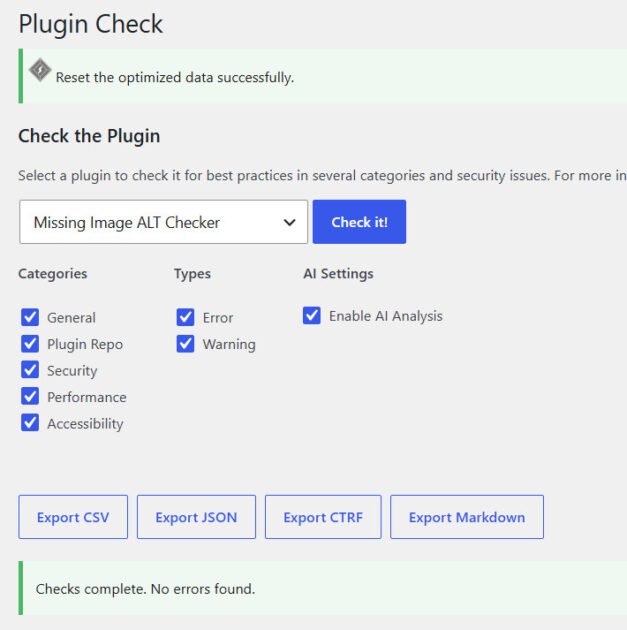Screen dimensions: 627x630
Task: Click the Plugin Check page title
Action: (x=90, y=24)
